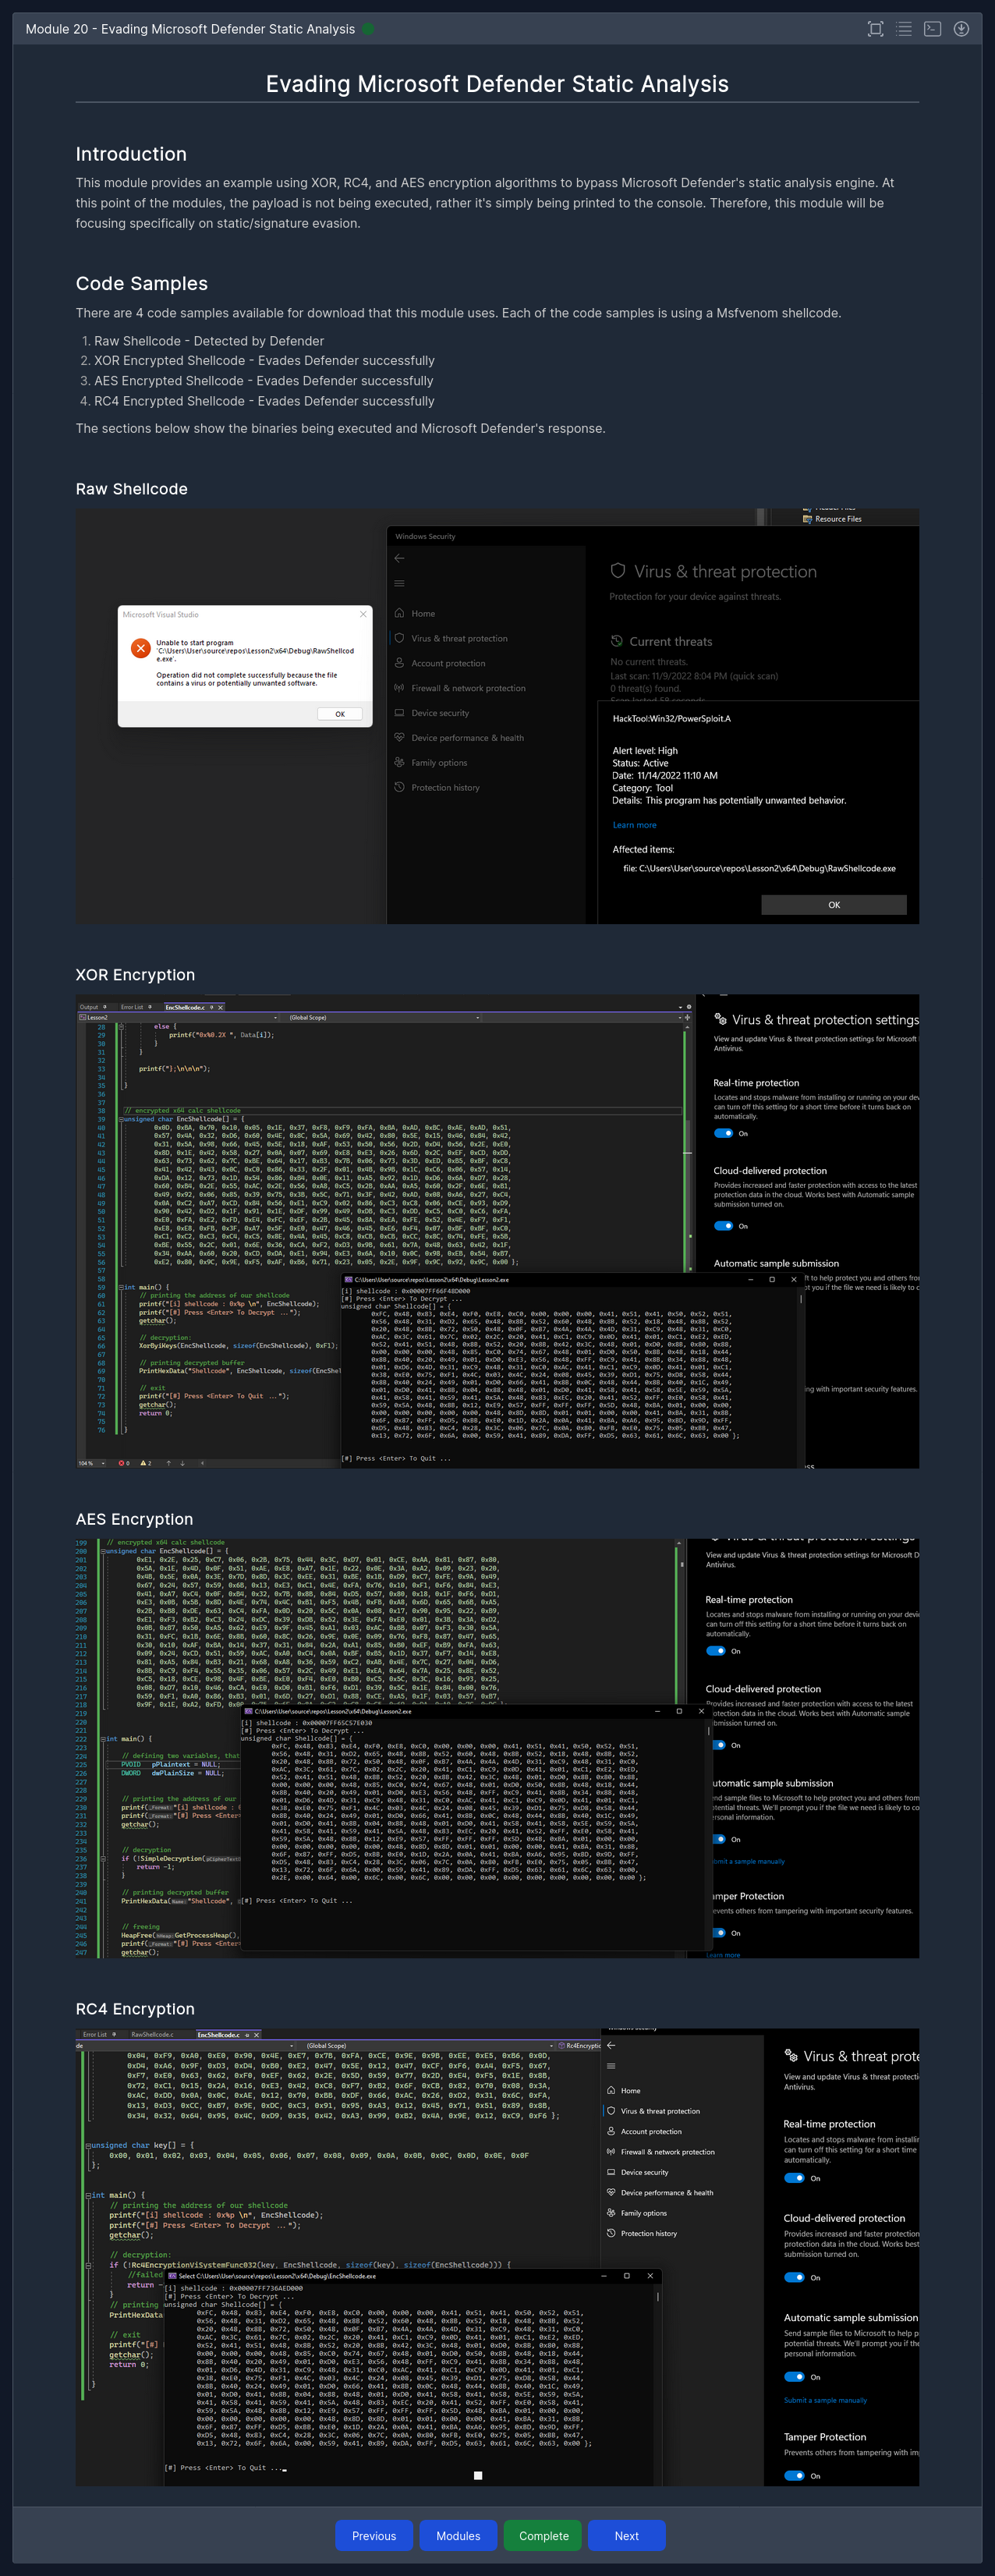Click the list item 'AES Encrypted Shellcode - Evades Defender successfully'
The width and height of the screenshot is (995, 2576).
click(264, 381)
